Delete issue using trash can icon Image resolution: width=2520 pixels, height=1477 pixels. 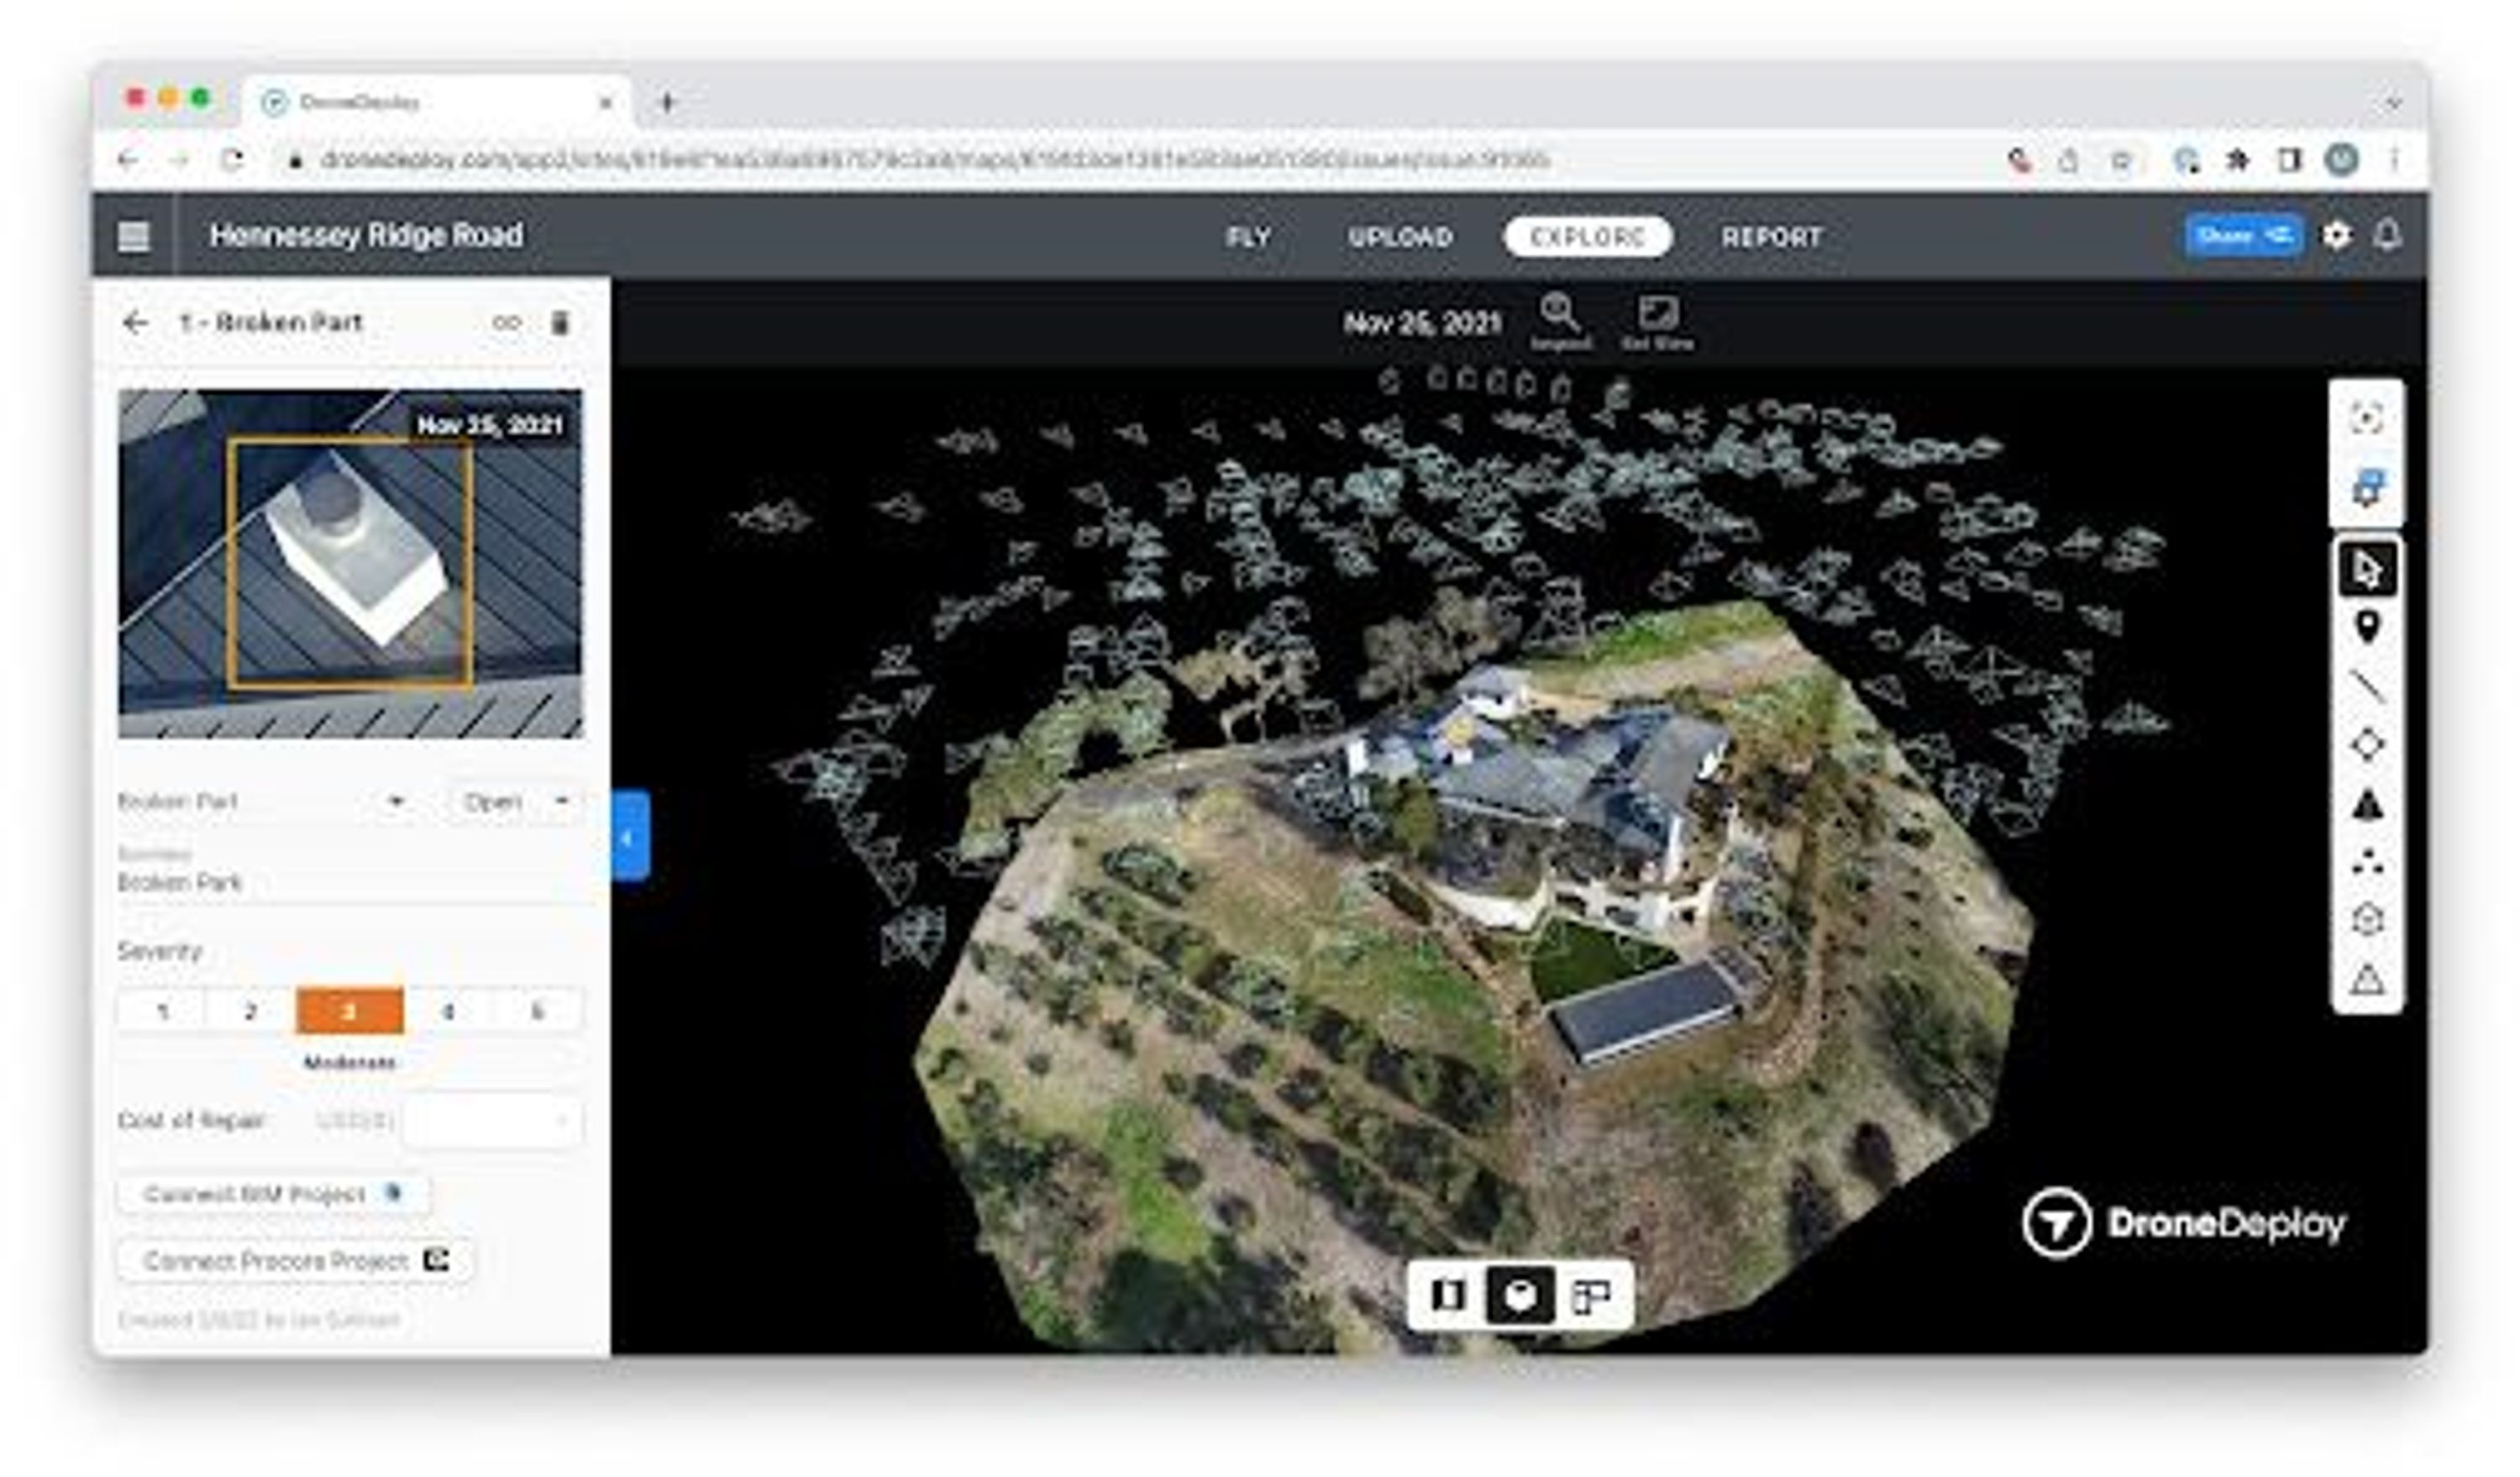click(560, 323)
